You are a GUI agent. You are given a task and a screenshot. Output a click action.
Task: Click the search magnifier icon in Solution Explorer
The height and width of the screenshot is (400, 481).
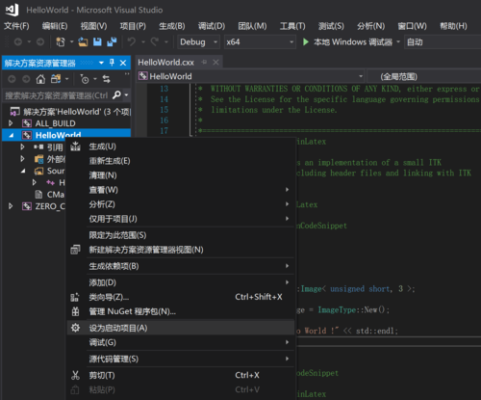(x=116, y=95)
